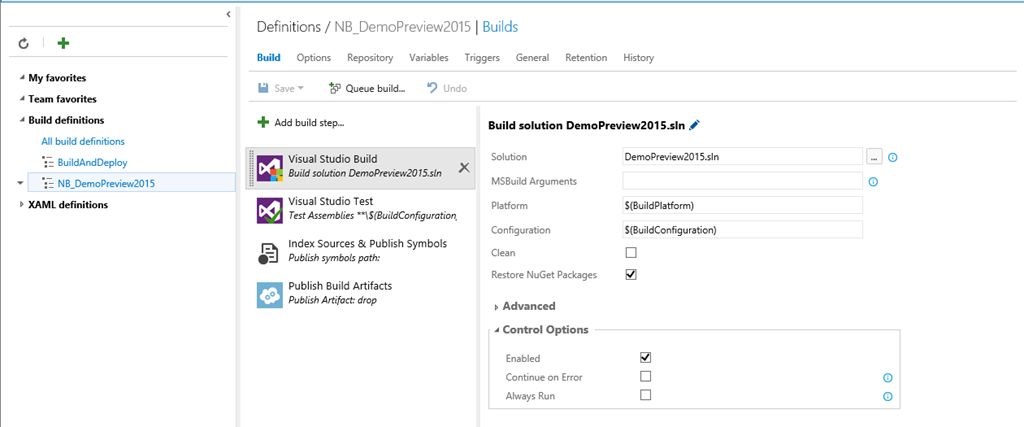Screen dimensions: 1024x427
Task: Show info for Always Run
Action: pyautogui.click(x=888, y=396)
